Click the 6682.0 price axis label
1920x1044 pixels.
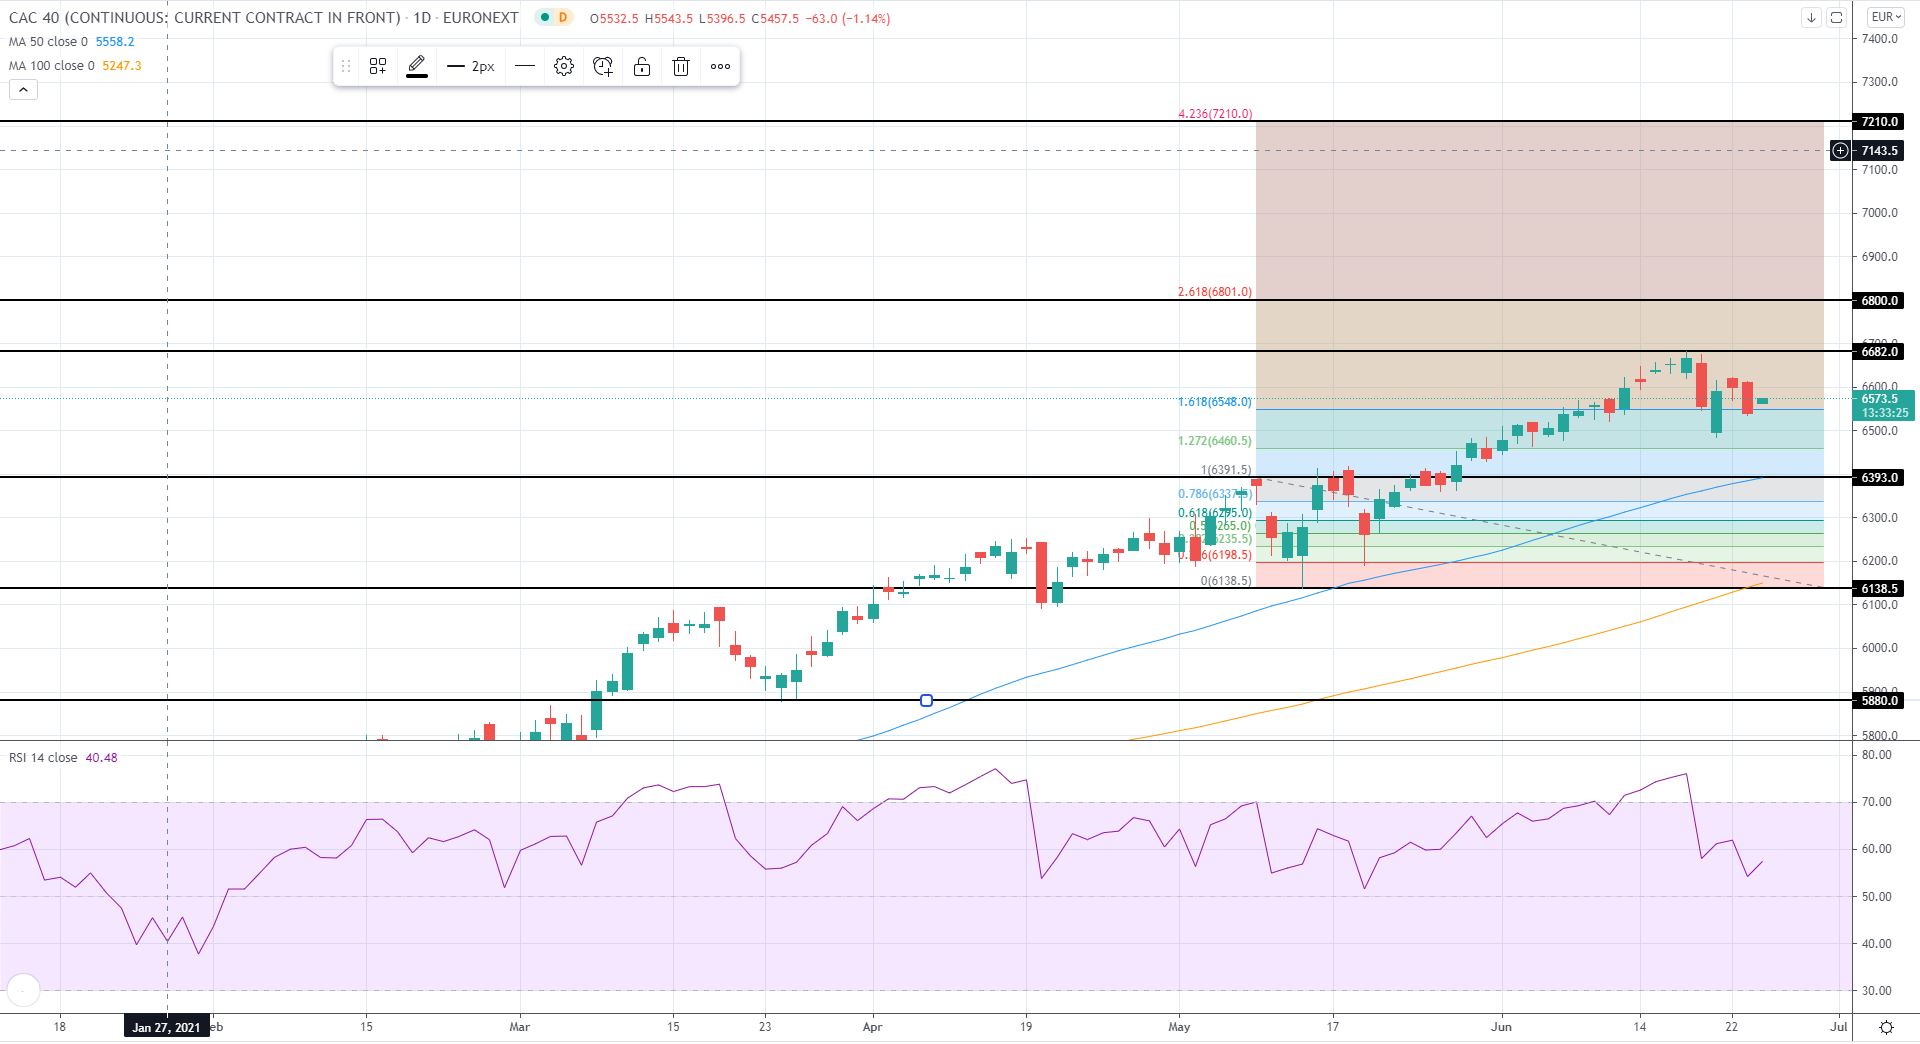click(1879, 352)
